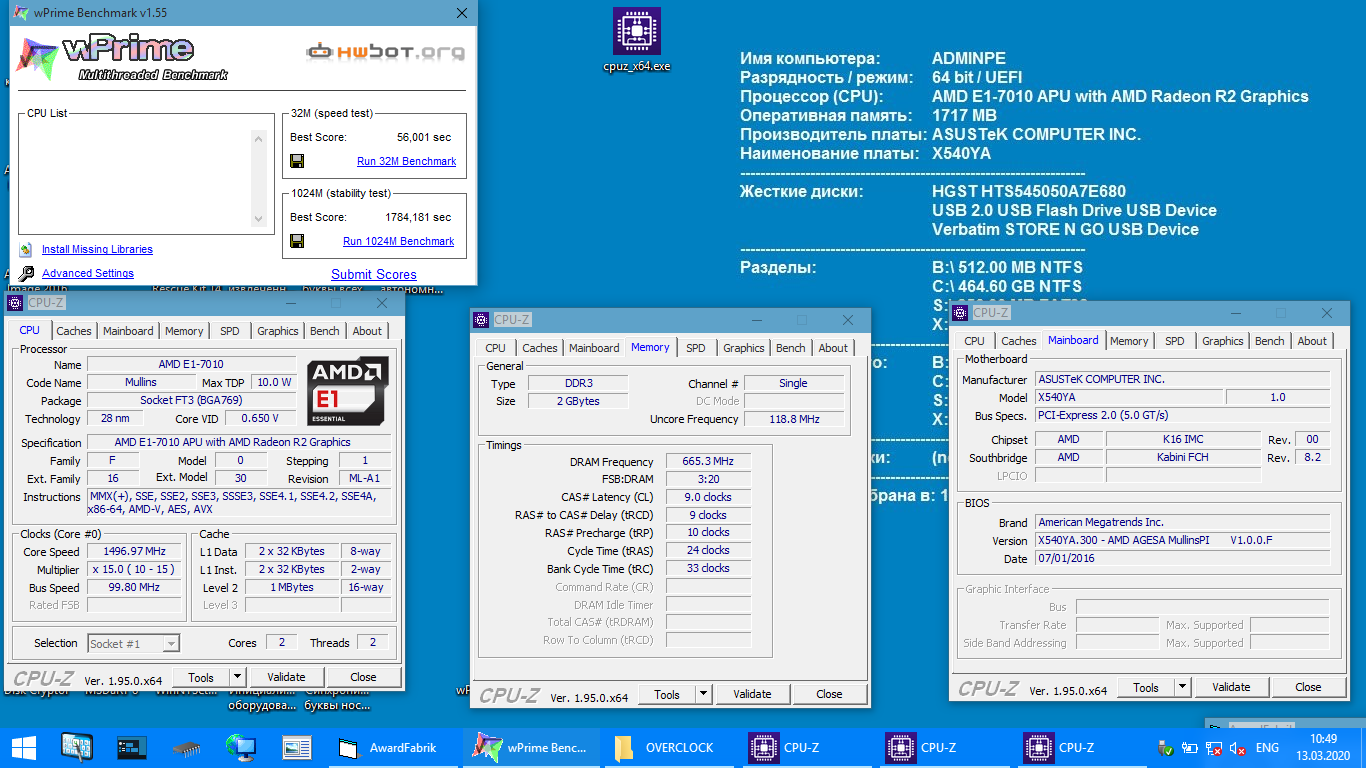
Task: Click the FSB:DRAM value 3:20
Action: [x=707, y=479]
